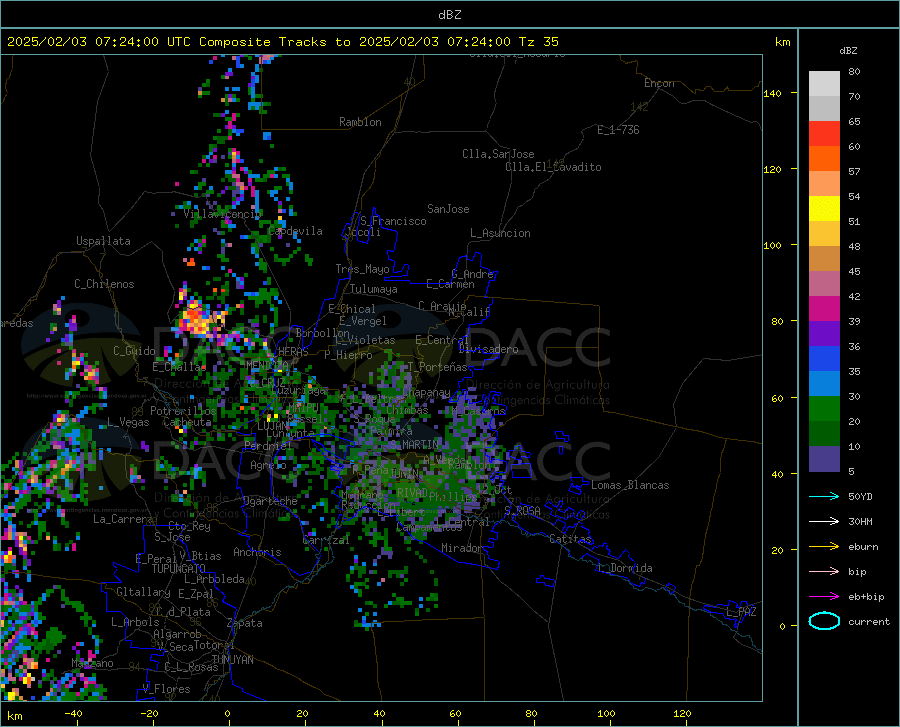This screenshot has width=900, height=727.
Task: Click the 'C_Guido' map label
Action: pyautogui.click(x=134, y=351)
